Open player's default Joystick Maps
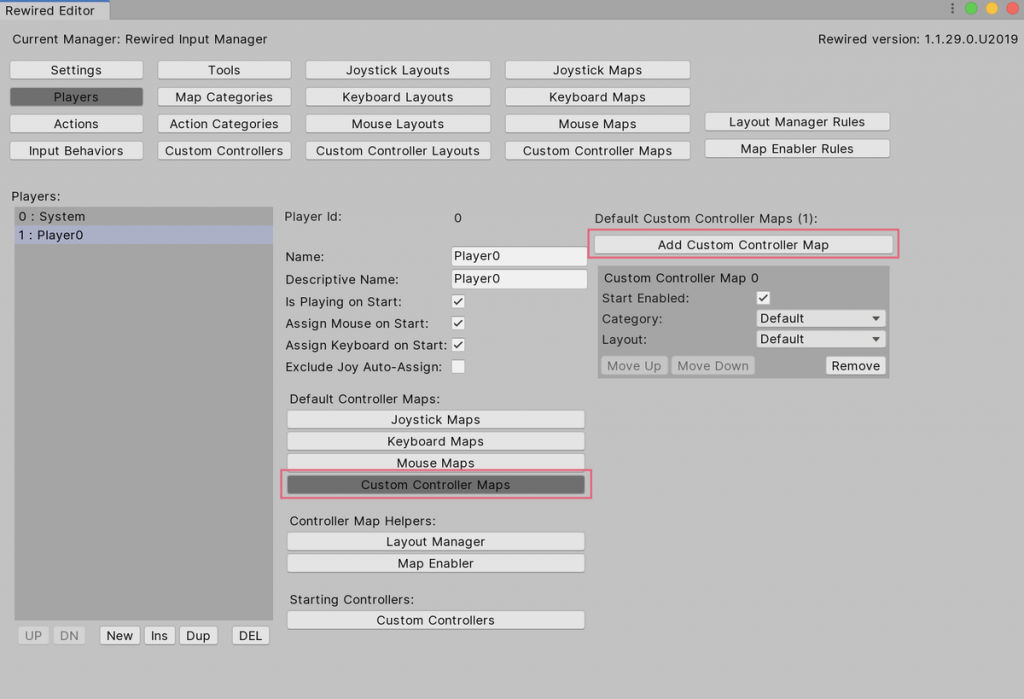The width and height of the screenshot is (1024, 699). coord(436,419)
